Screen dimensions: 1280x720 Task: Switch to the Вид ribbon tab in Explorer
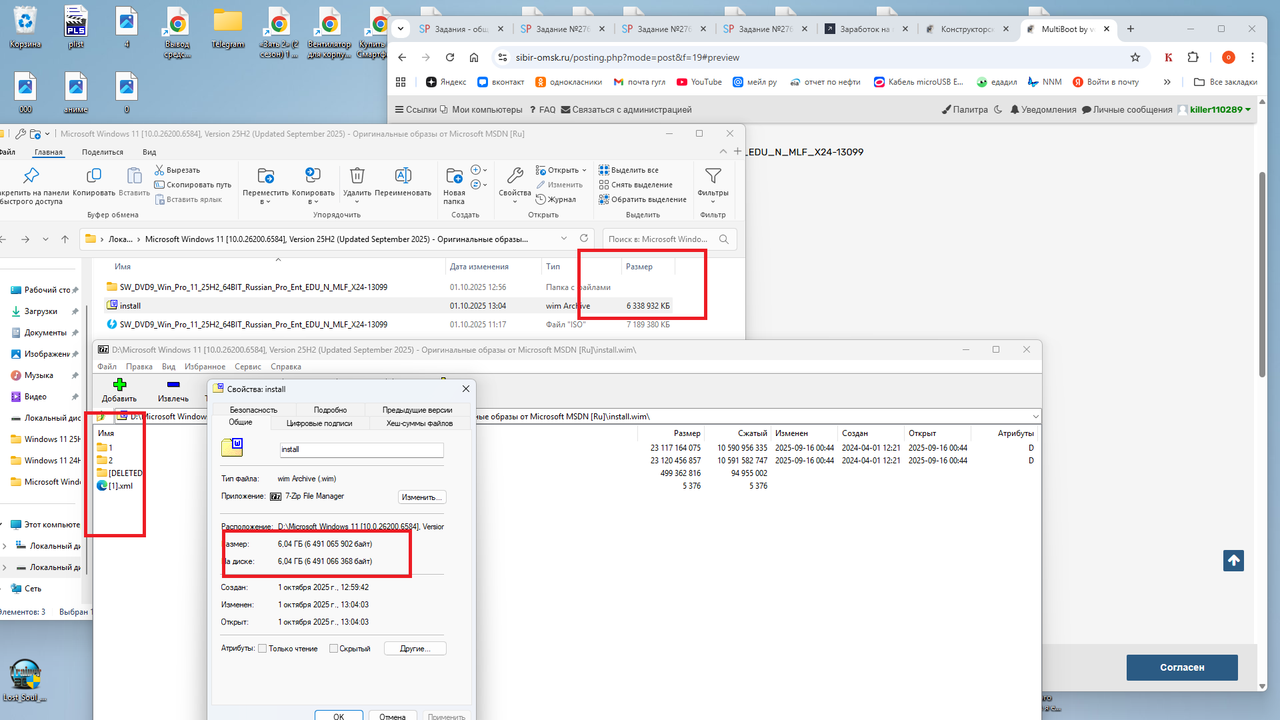[149, 152]
